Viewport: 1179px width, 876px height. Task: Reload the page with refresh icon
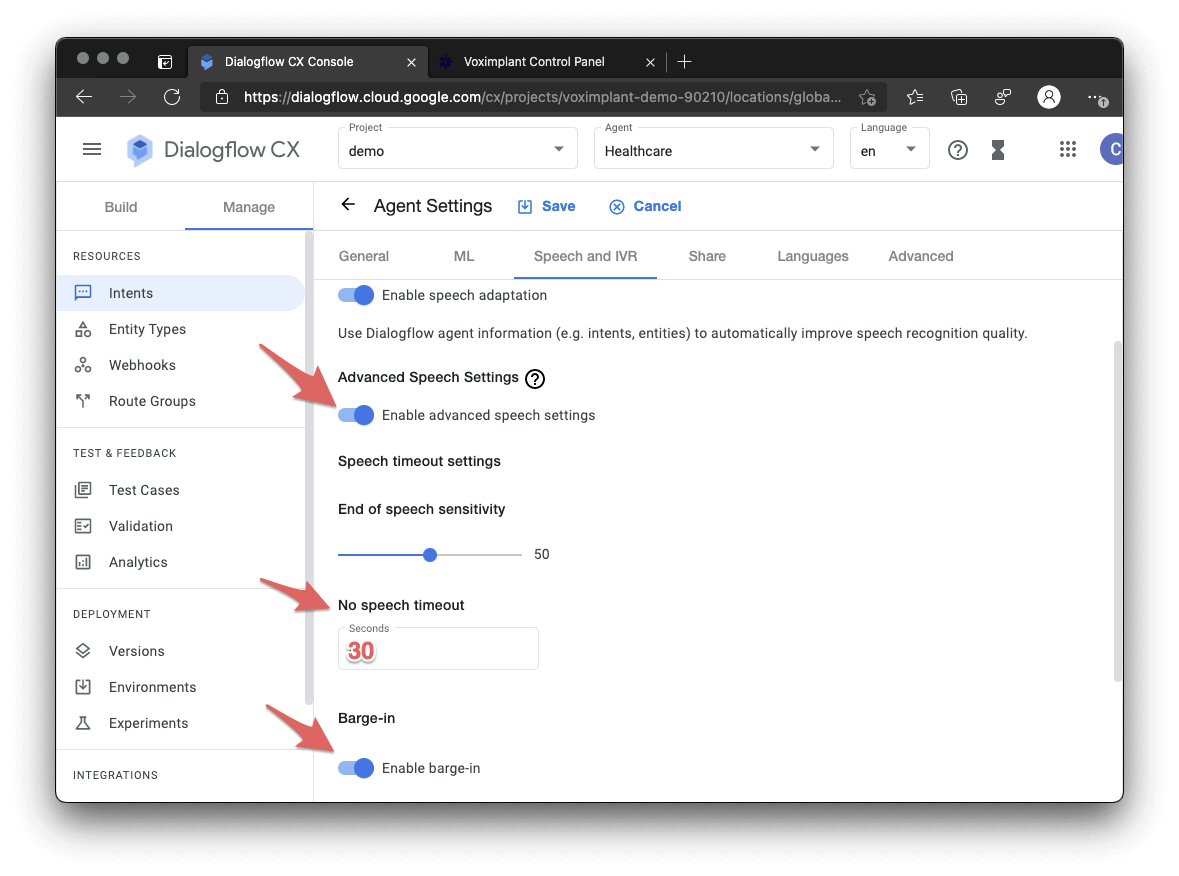pyautogui.click(x=172, y=97)
